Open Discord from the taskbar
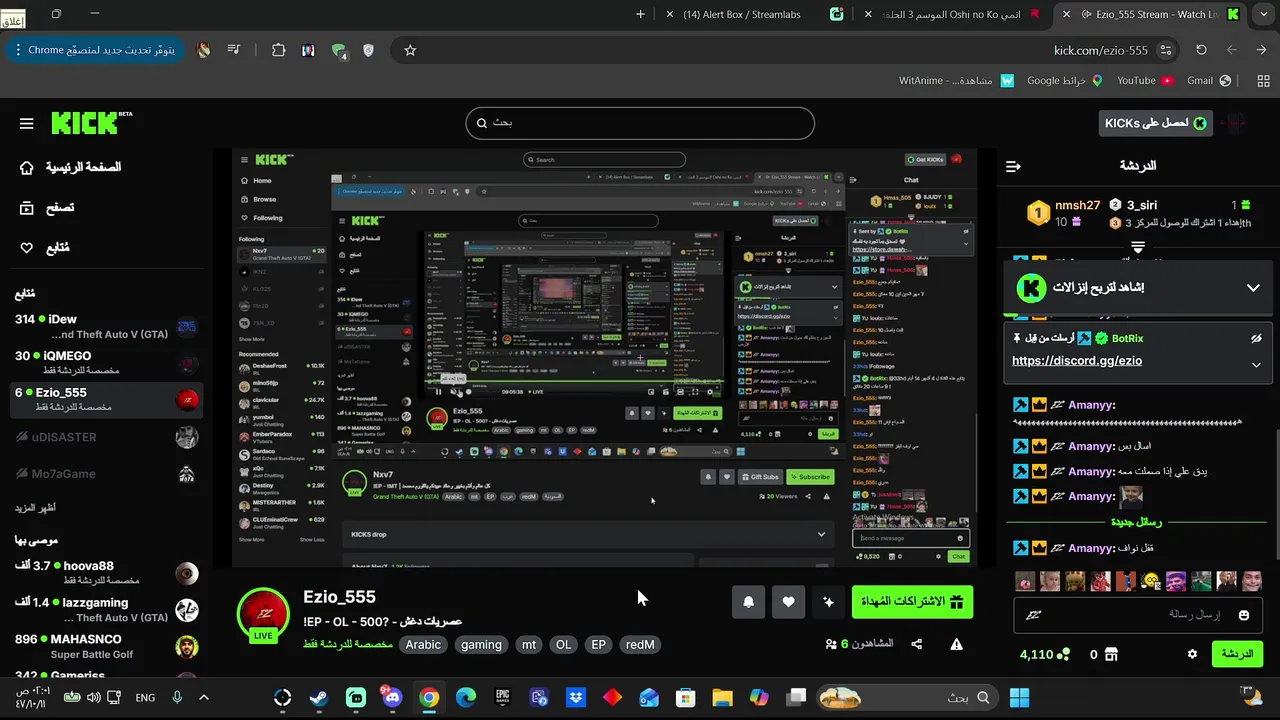This screenshot has height=720, width=1280. tap(391, 697)
